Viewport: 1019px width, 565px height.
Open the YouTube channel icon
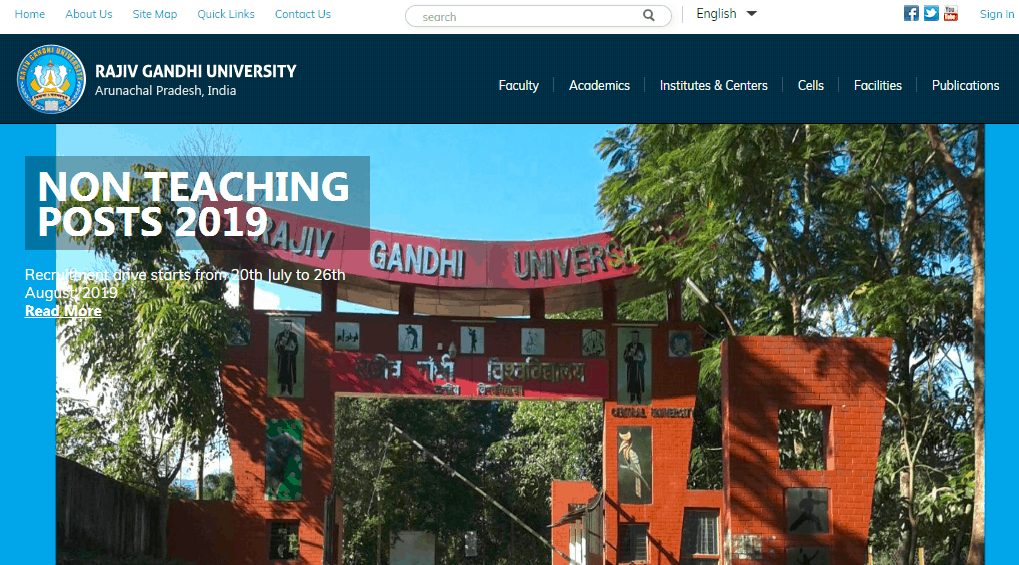951,13
